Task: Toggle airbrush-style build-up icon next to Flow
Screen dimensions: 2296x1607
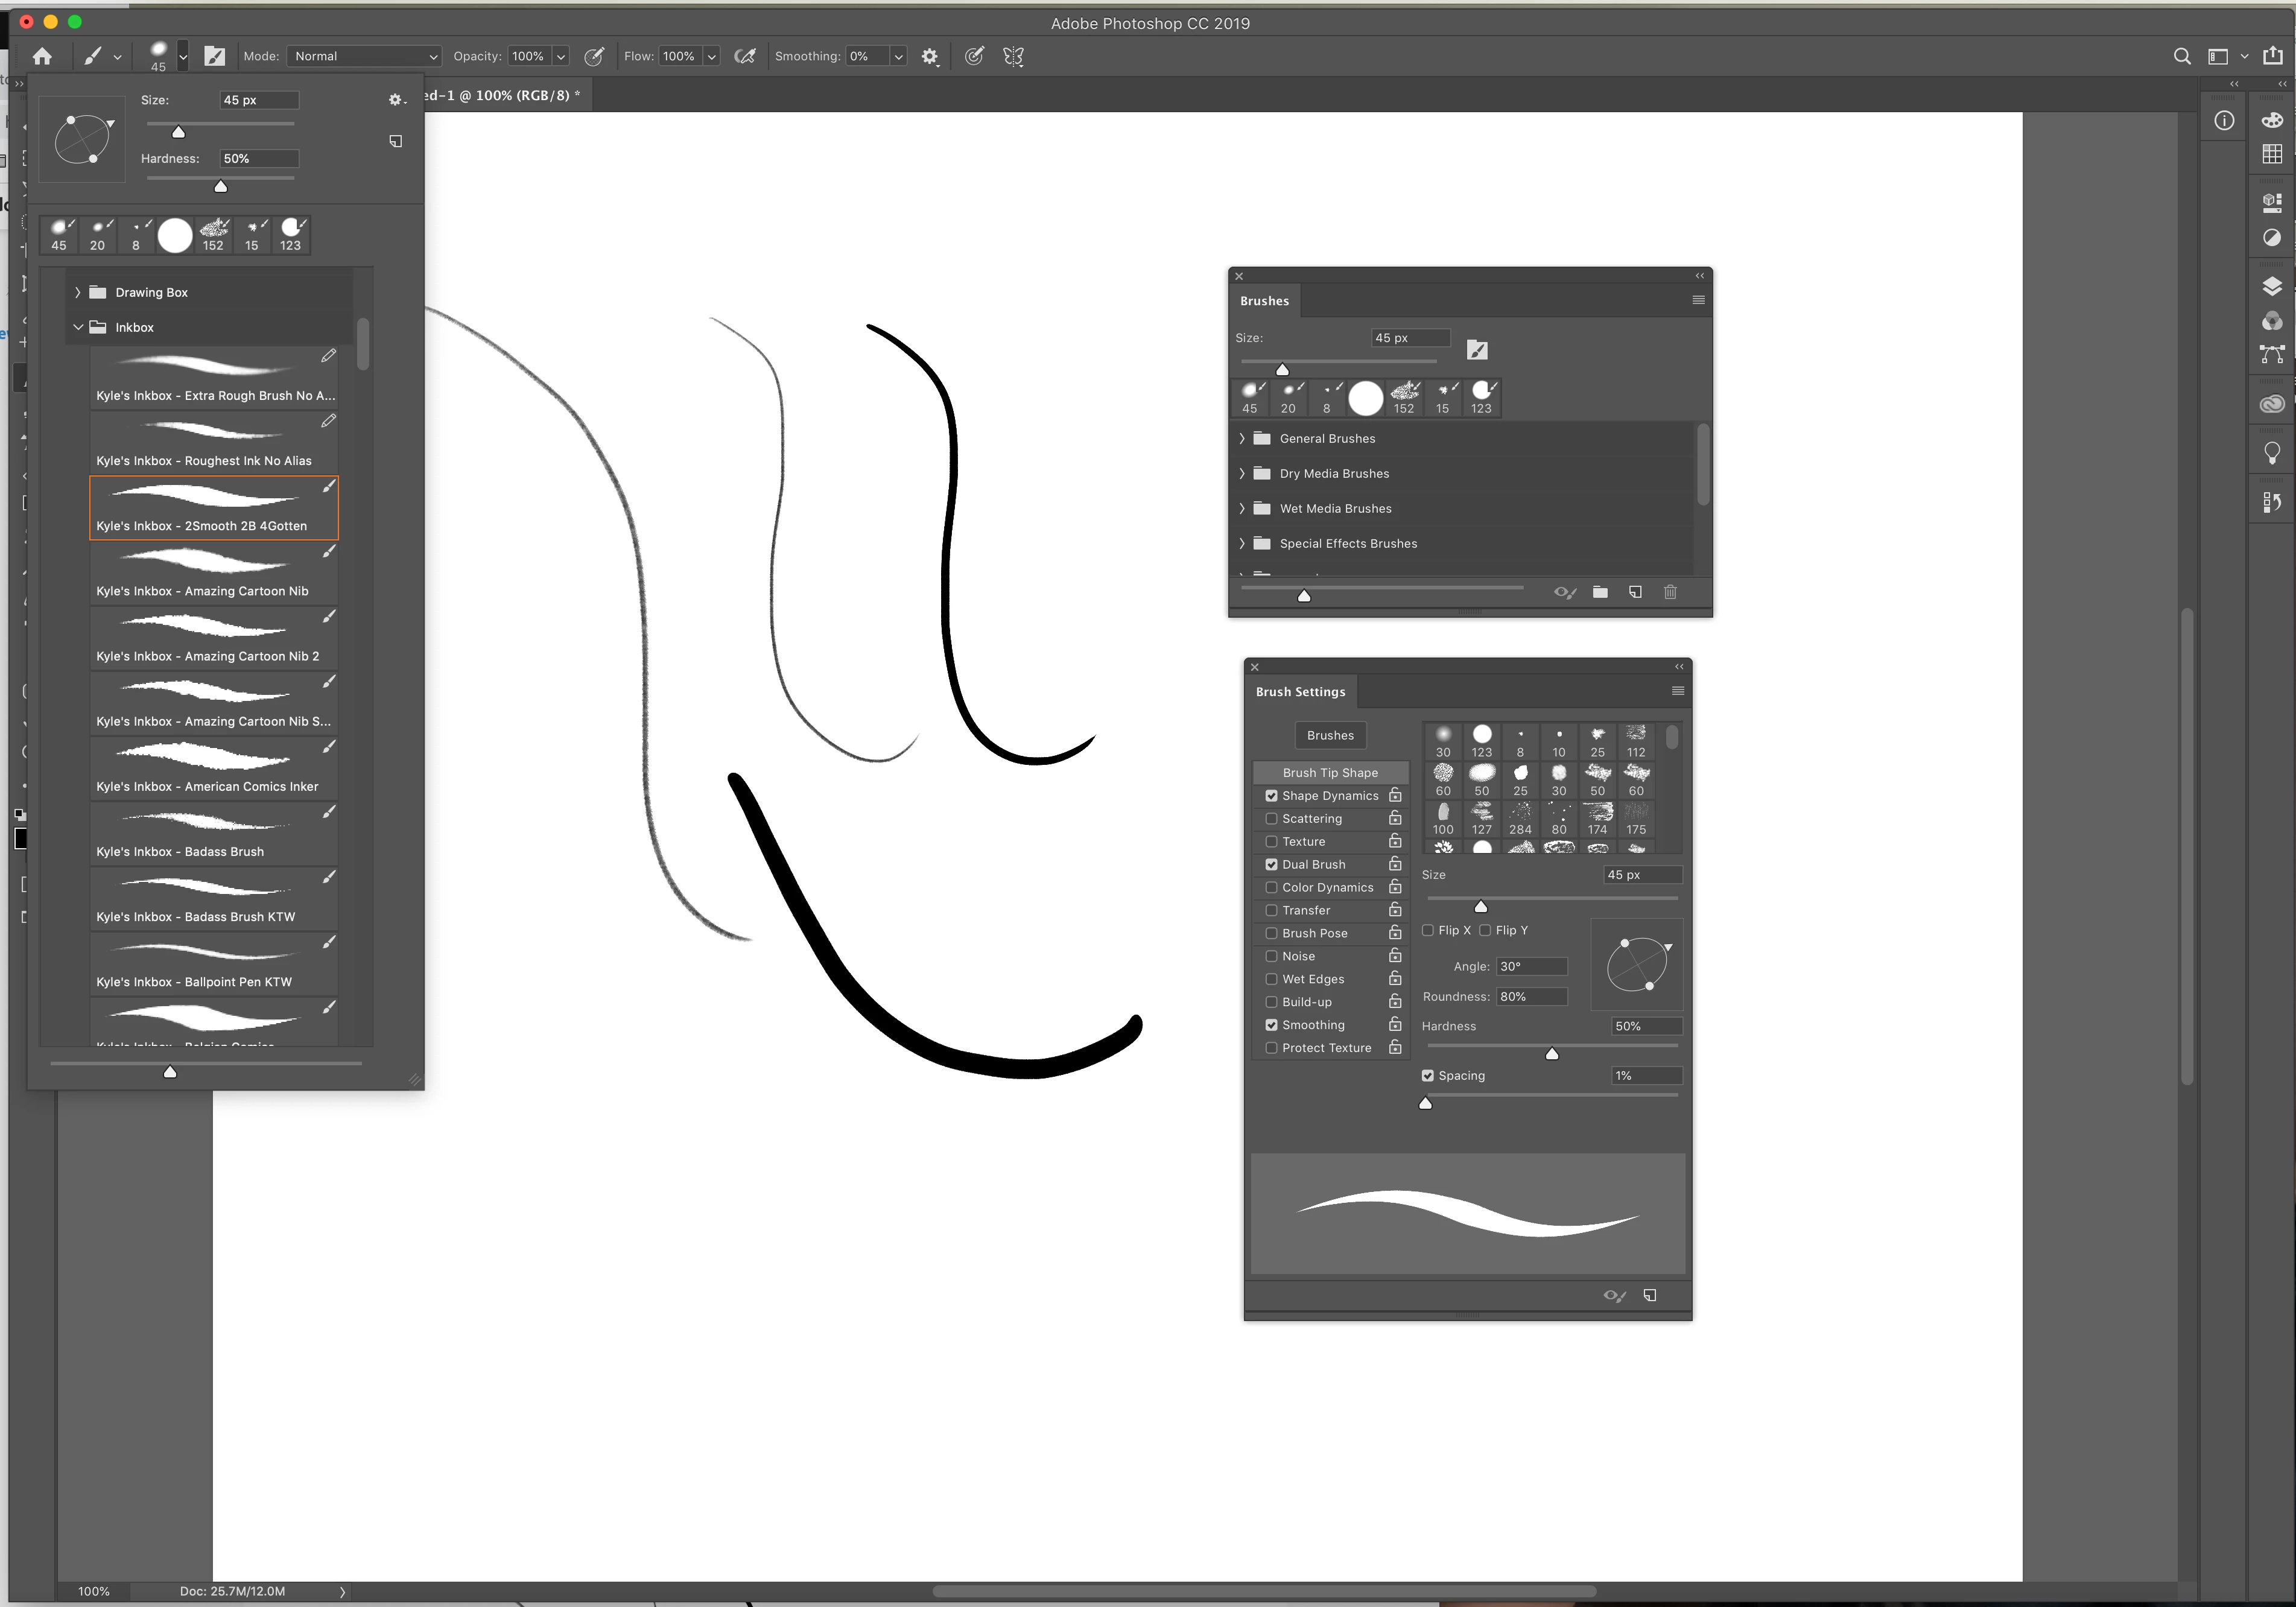Action: 745,57
